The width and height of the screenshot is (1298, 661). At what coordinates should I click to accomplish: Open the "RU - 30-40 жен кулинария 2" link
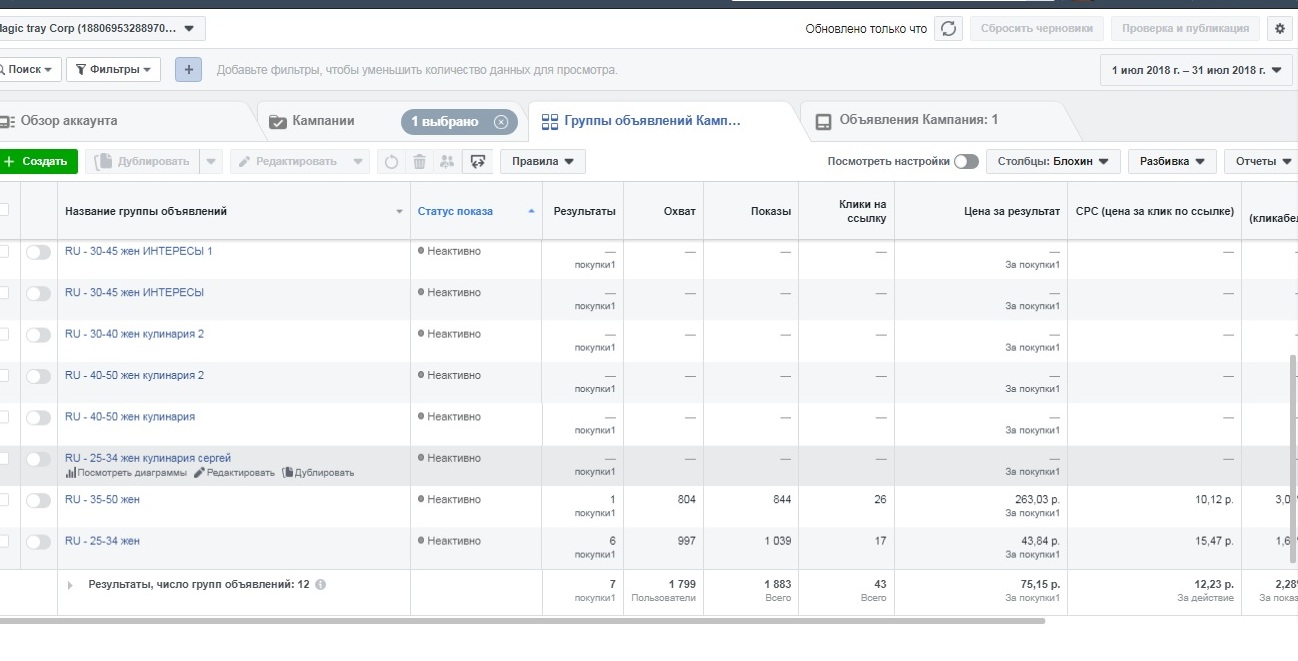pyautogui.click(x=134, y=334)
